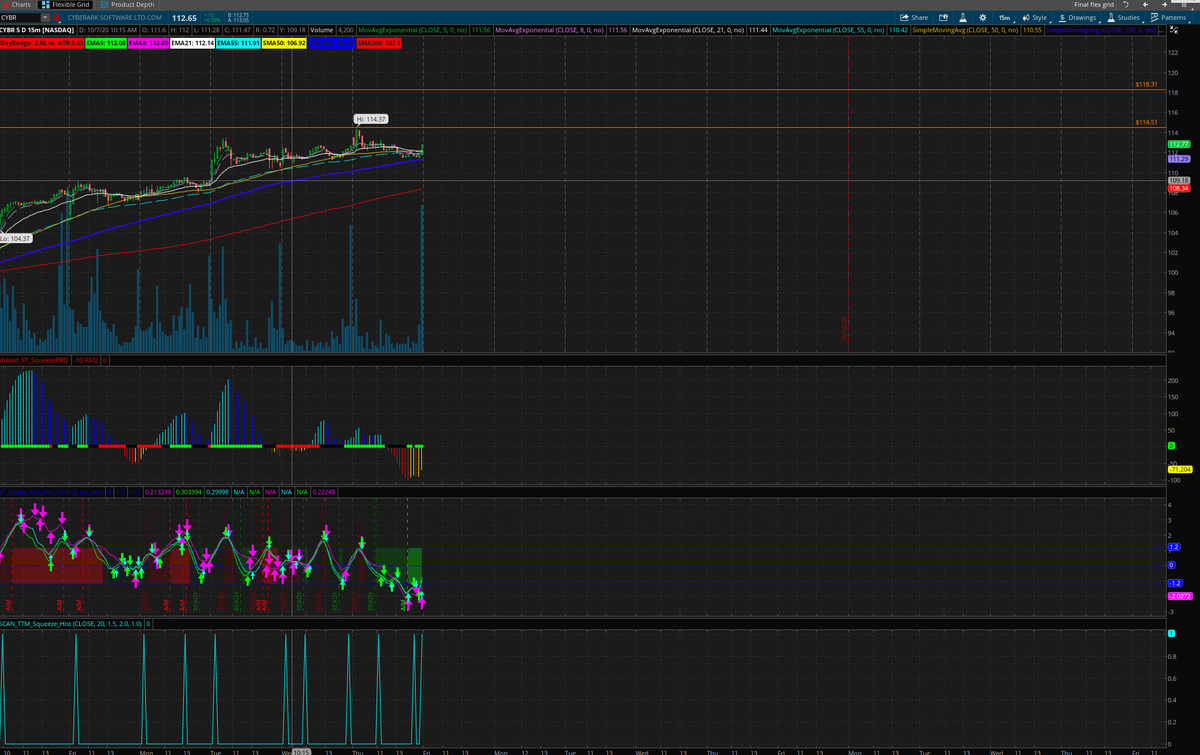The width and height of the screenshot is (1200, 755).
Task: Click the SCAN_TTM_Squeeze_Hist study title
Action: coord(71,624)
